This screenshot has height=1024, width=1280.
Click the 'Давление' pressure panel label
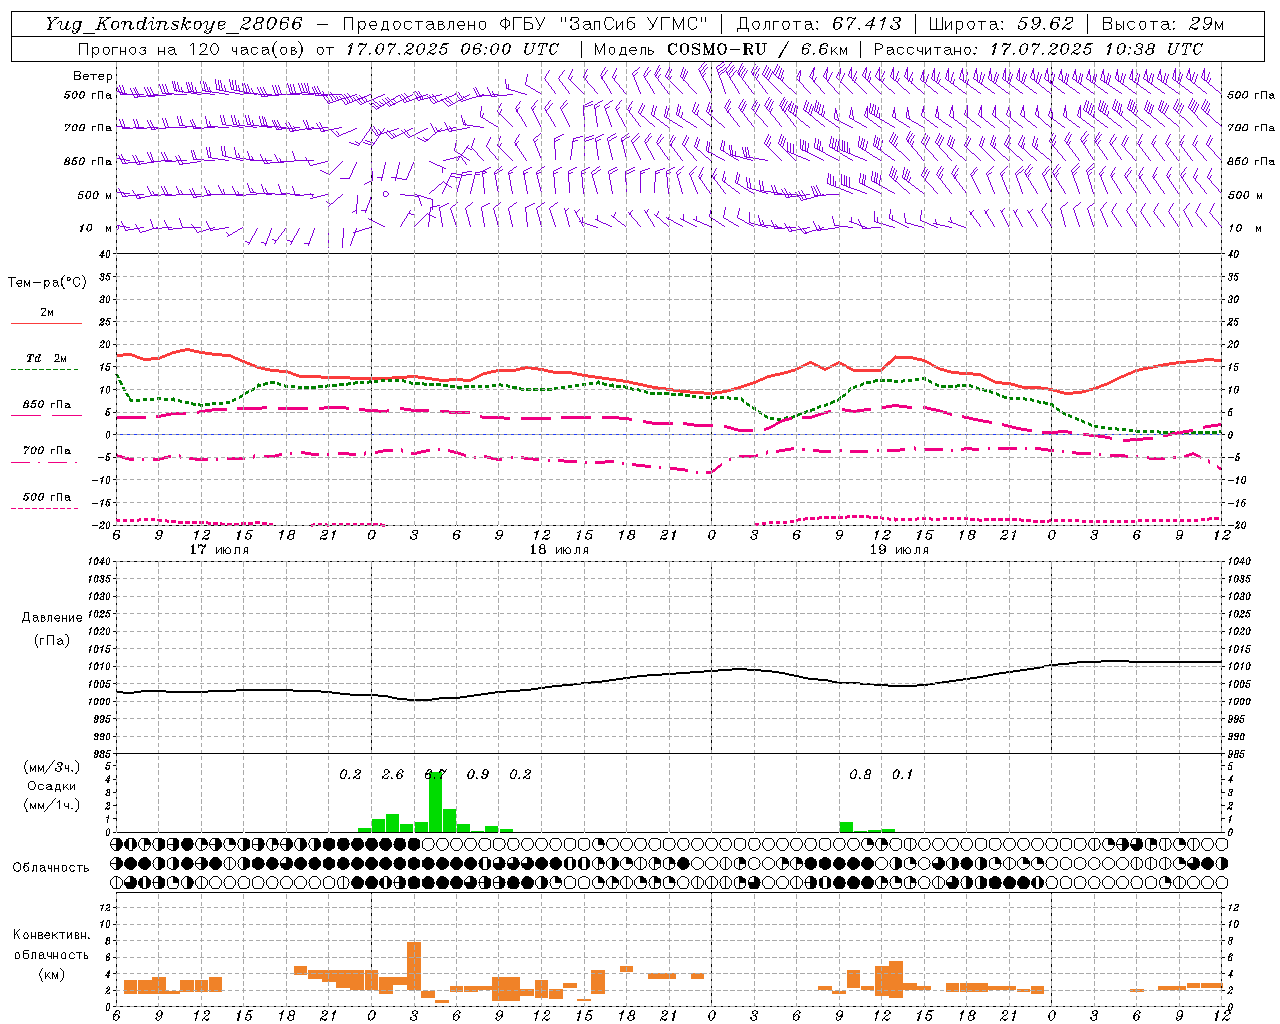52,618
